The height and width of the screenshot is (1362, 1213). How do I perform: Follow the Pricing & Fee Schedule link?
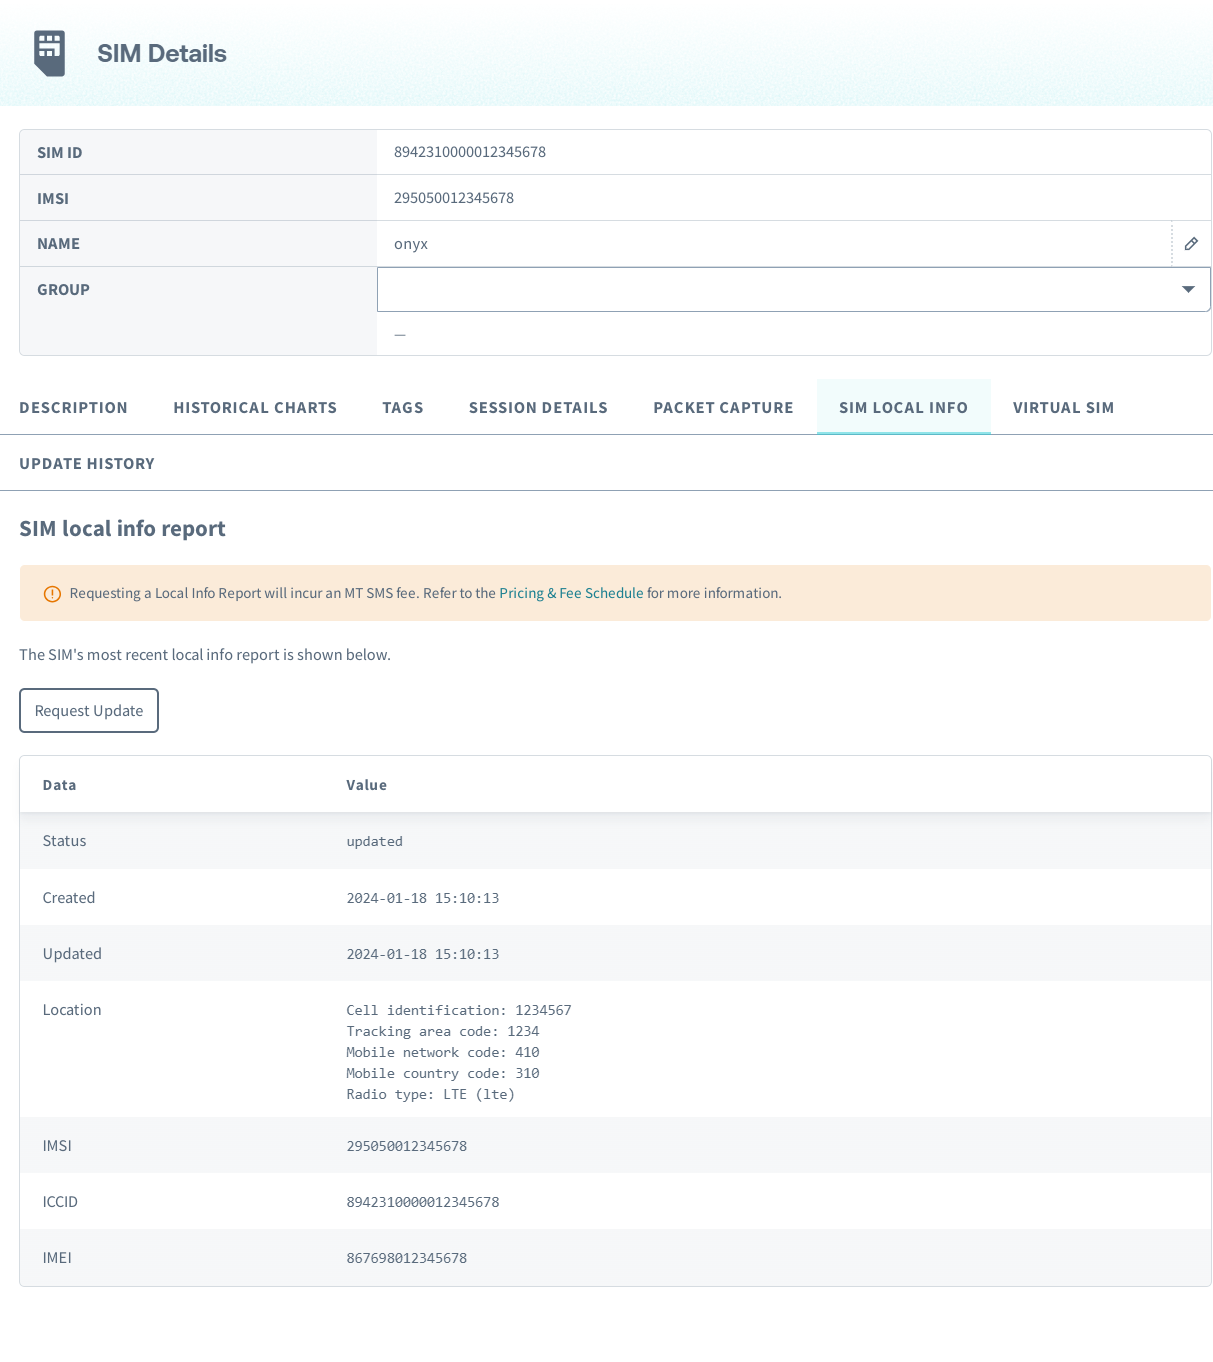tap(571, 593)
